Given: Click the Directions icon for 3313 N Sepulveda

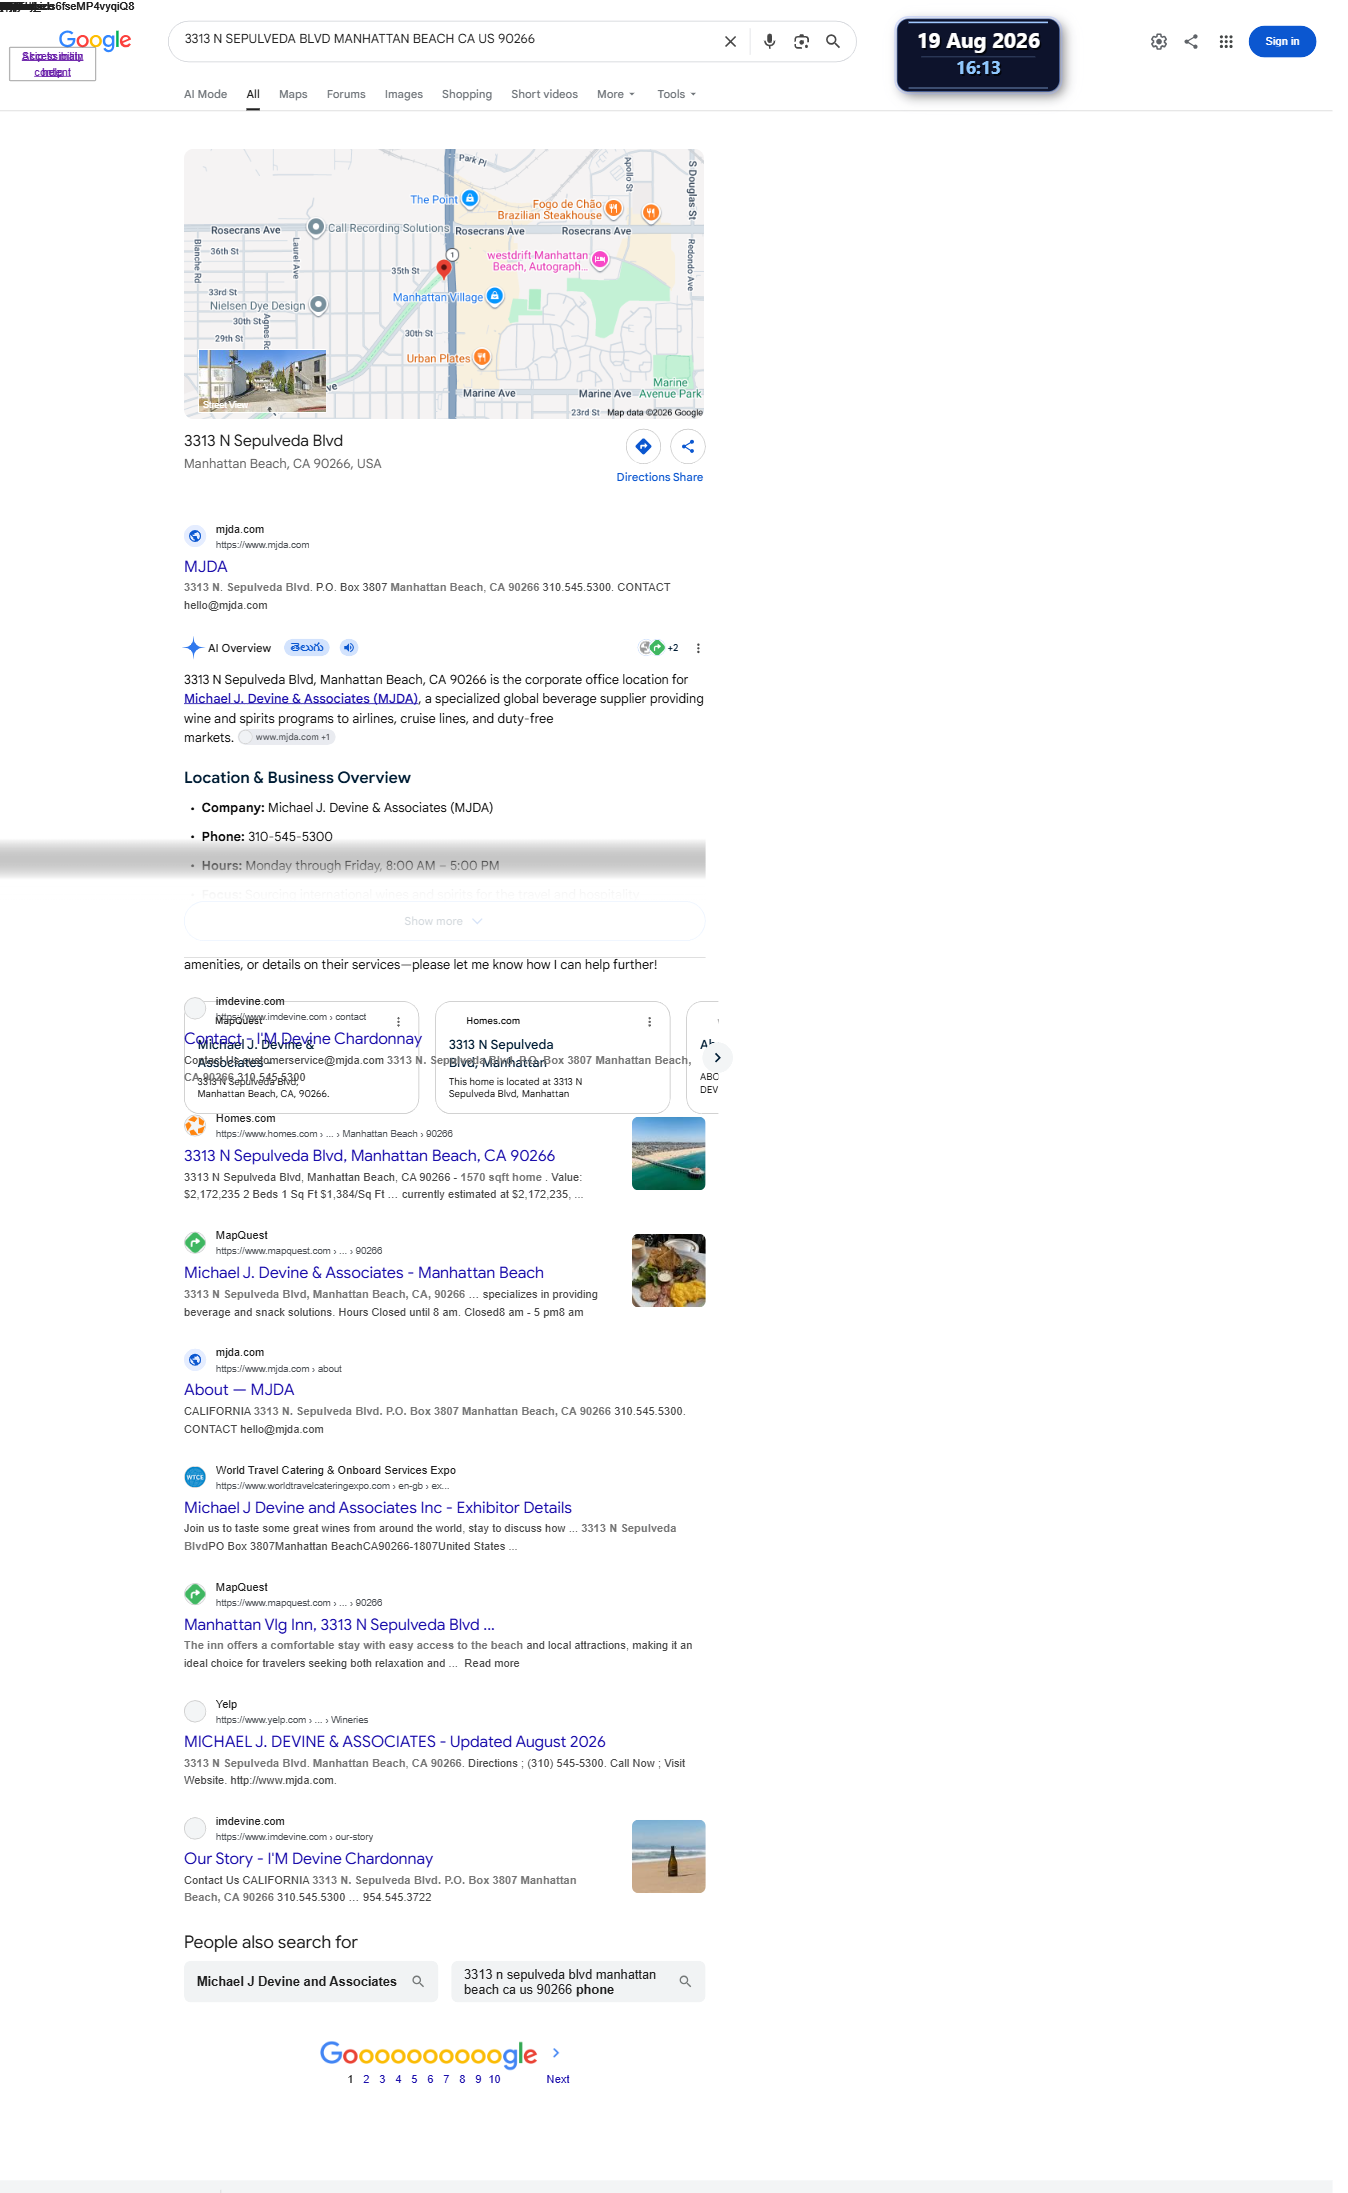Looking at the screenshot, I should tap(643, 446).
